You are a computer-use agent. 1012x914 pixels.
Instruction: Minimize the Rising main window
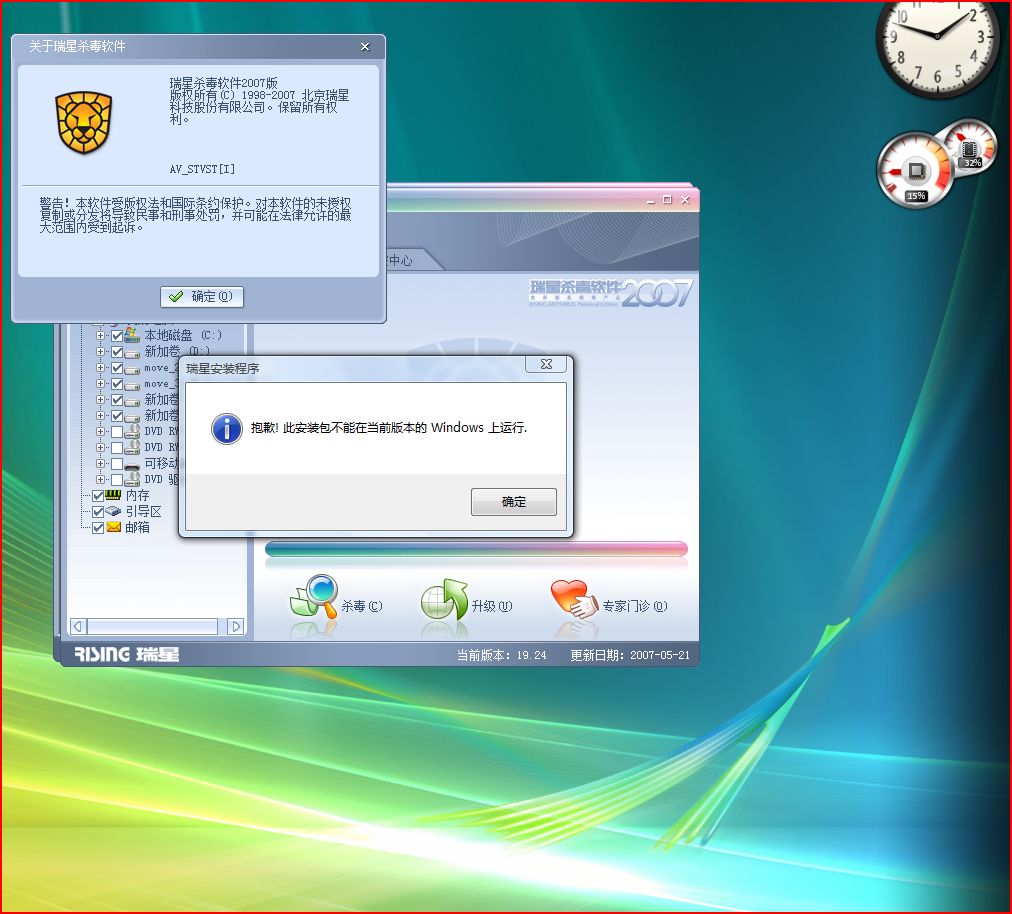(x=650, y=200)
